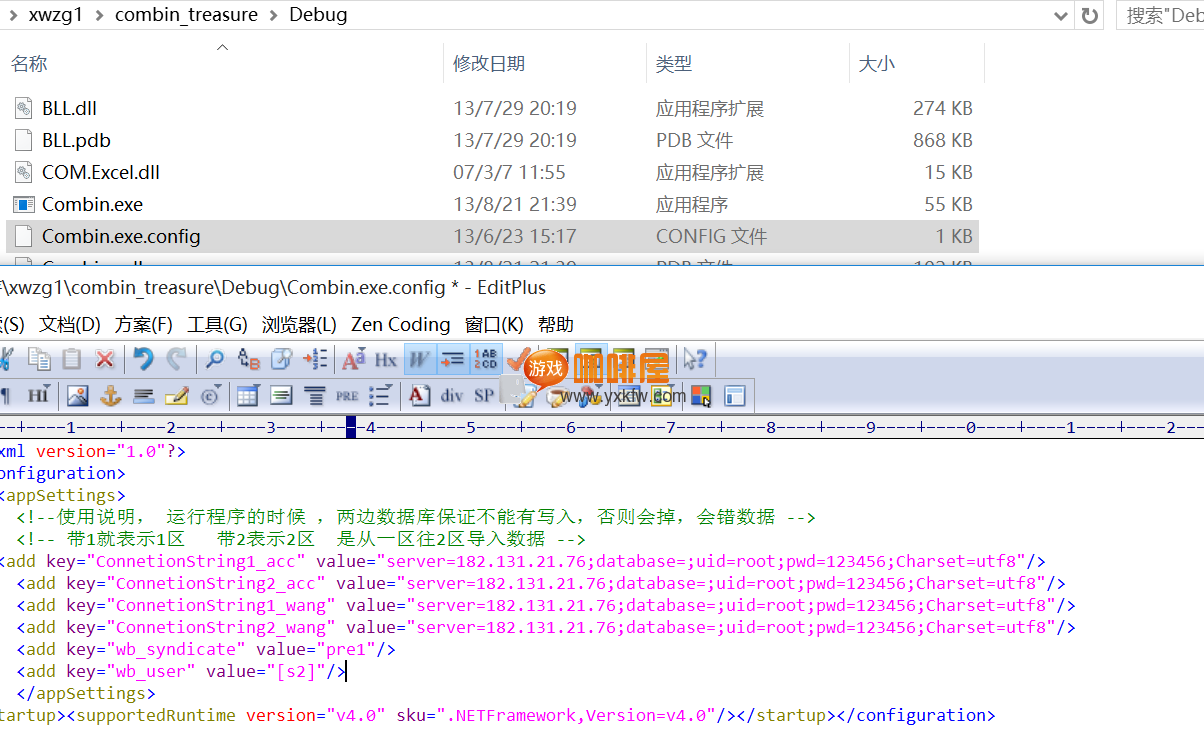Insert an anchor with the anchor icon
1204x752 pixels.
coord(110,396)
